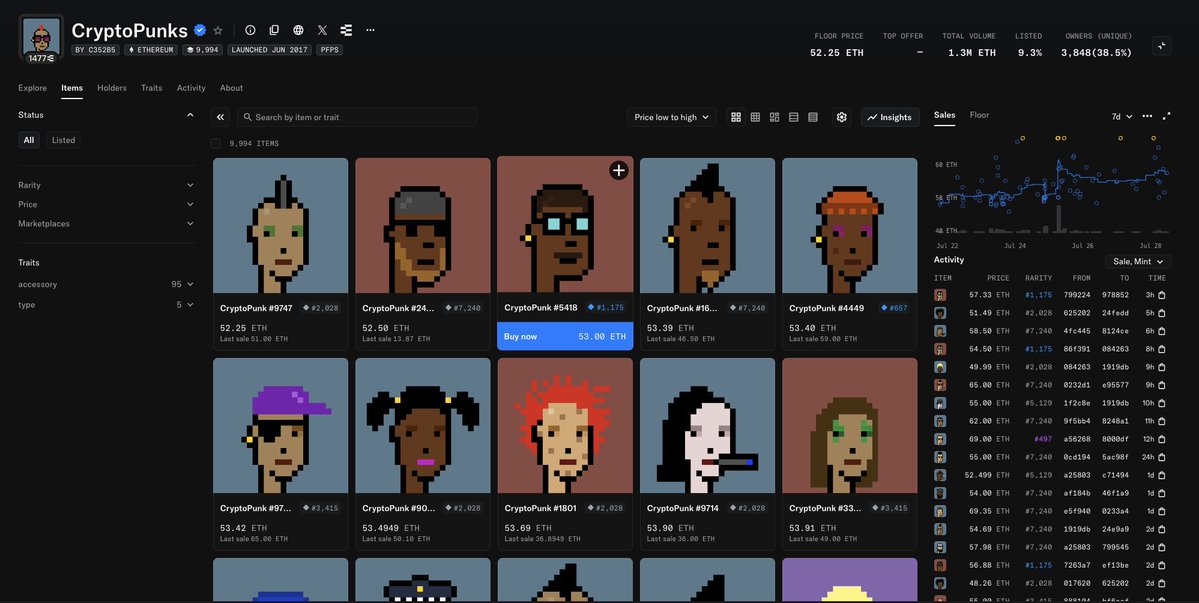Viewport: 1199px width, 603px height.
Task: Open the more options menu beside the title
Action: (x=370, y=31)
